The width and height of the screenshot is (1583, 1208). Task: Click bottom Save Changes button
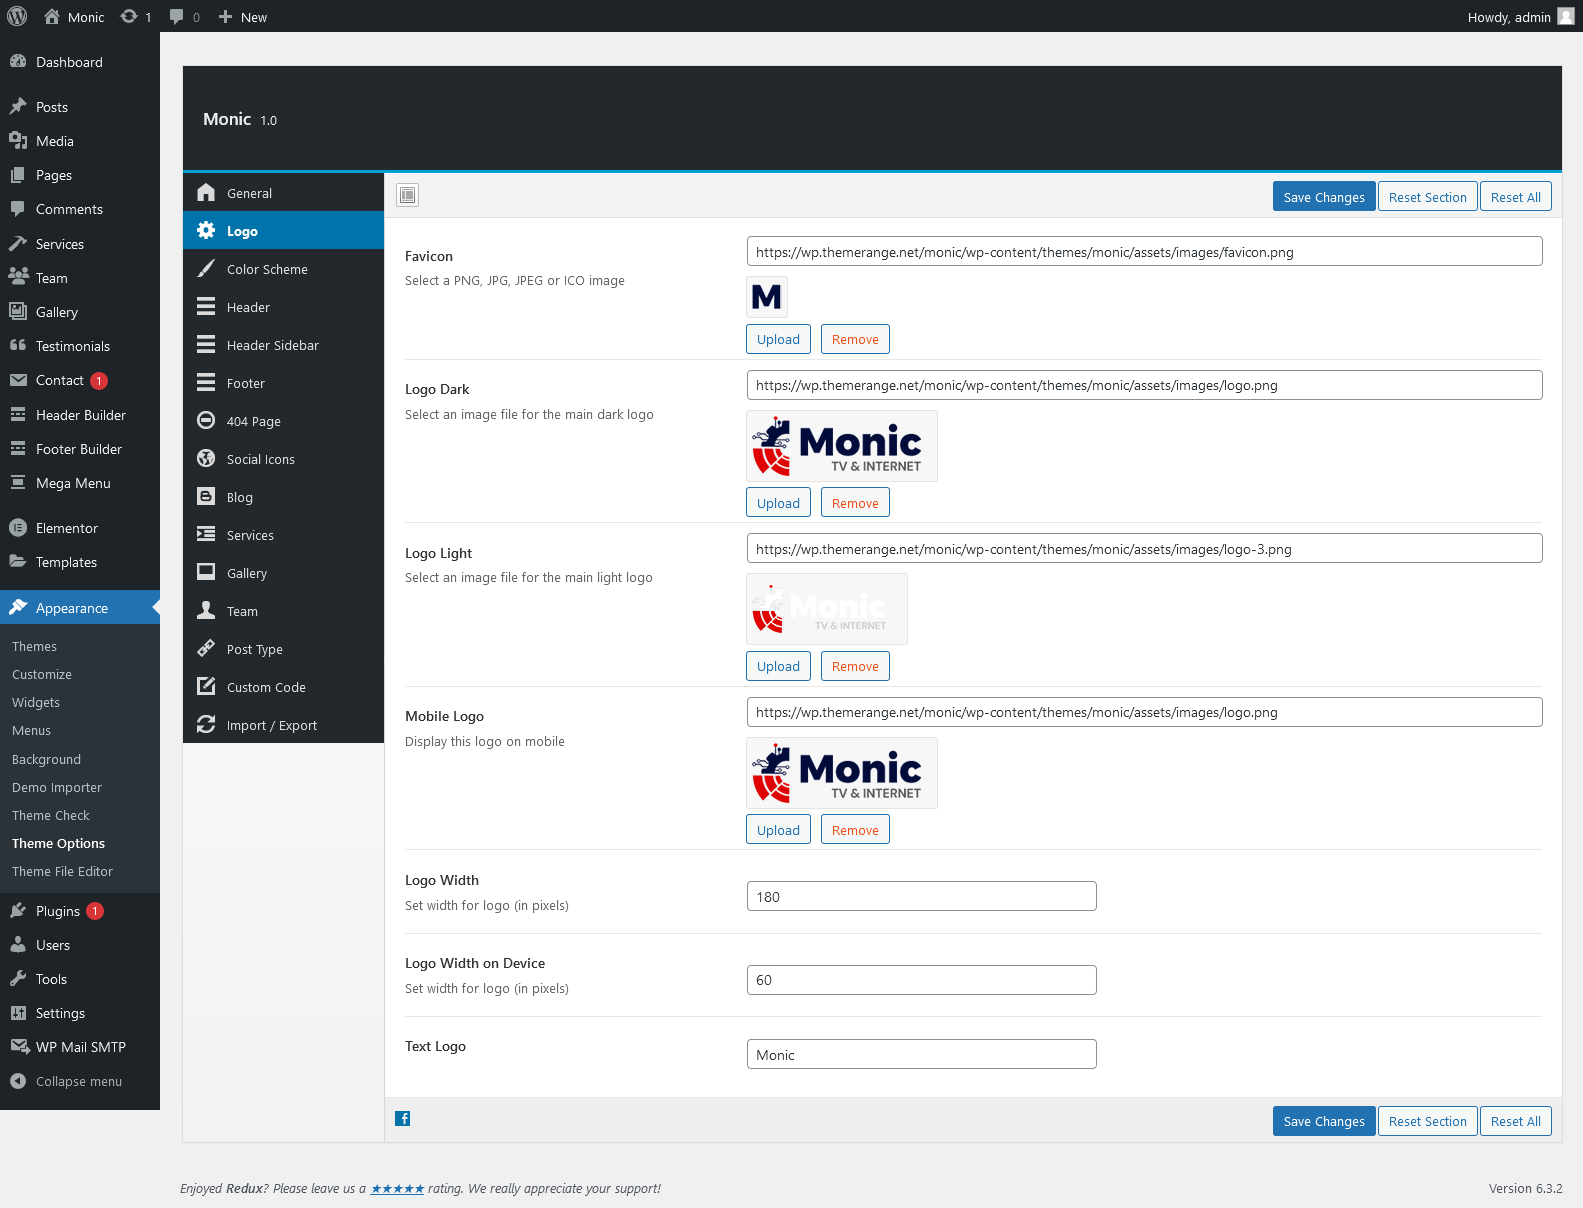[x=1324, y=1121]
